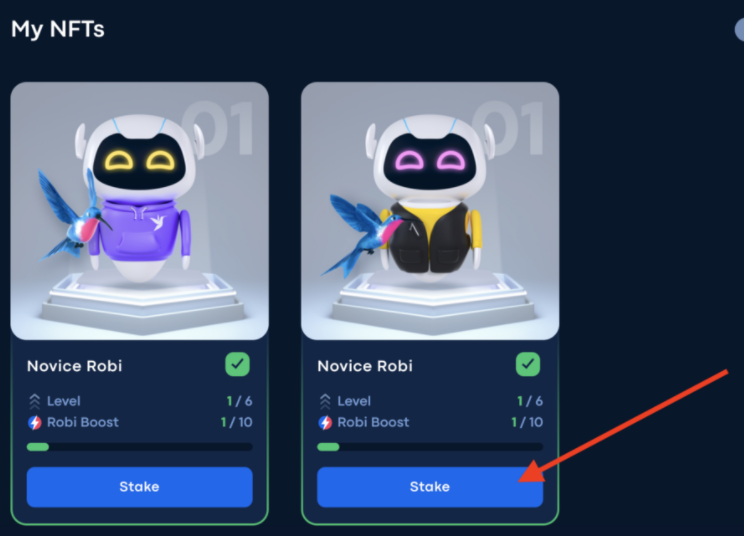Open the purple hoodie Robi NFT image

pyautogui.click(x=140, y=211)
